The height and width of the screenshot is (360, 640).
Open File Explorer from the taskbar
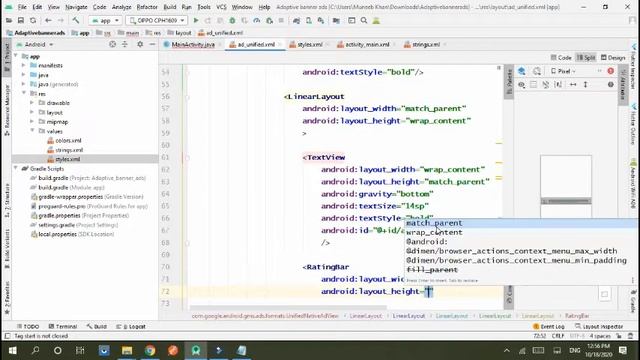point(127,350)
